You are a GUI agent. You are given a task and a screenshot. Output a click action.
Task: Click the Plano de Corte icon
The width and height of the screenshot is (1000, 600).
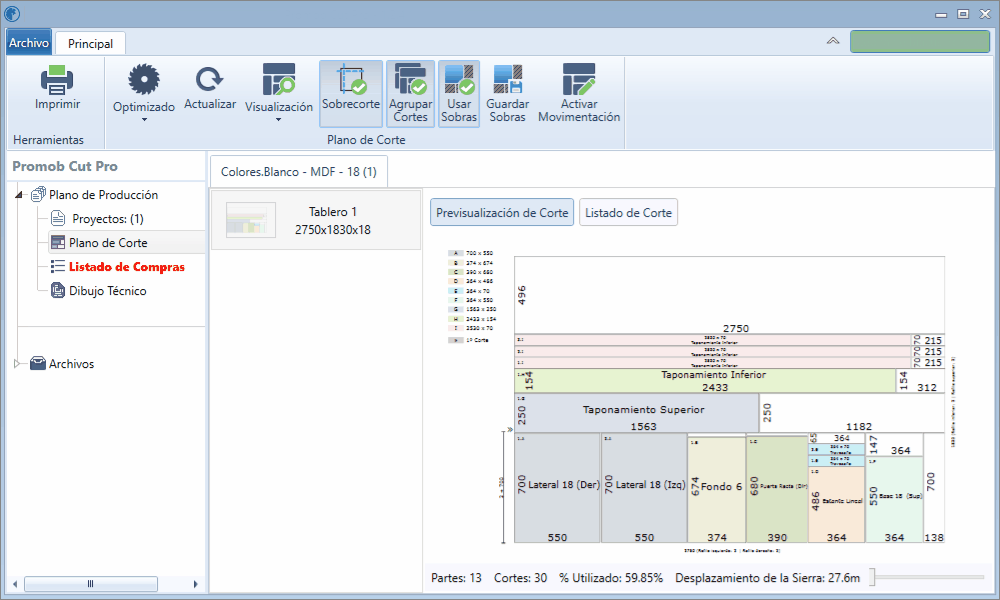(x=58, y=242)
